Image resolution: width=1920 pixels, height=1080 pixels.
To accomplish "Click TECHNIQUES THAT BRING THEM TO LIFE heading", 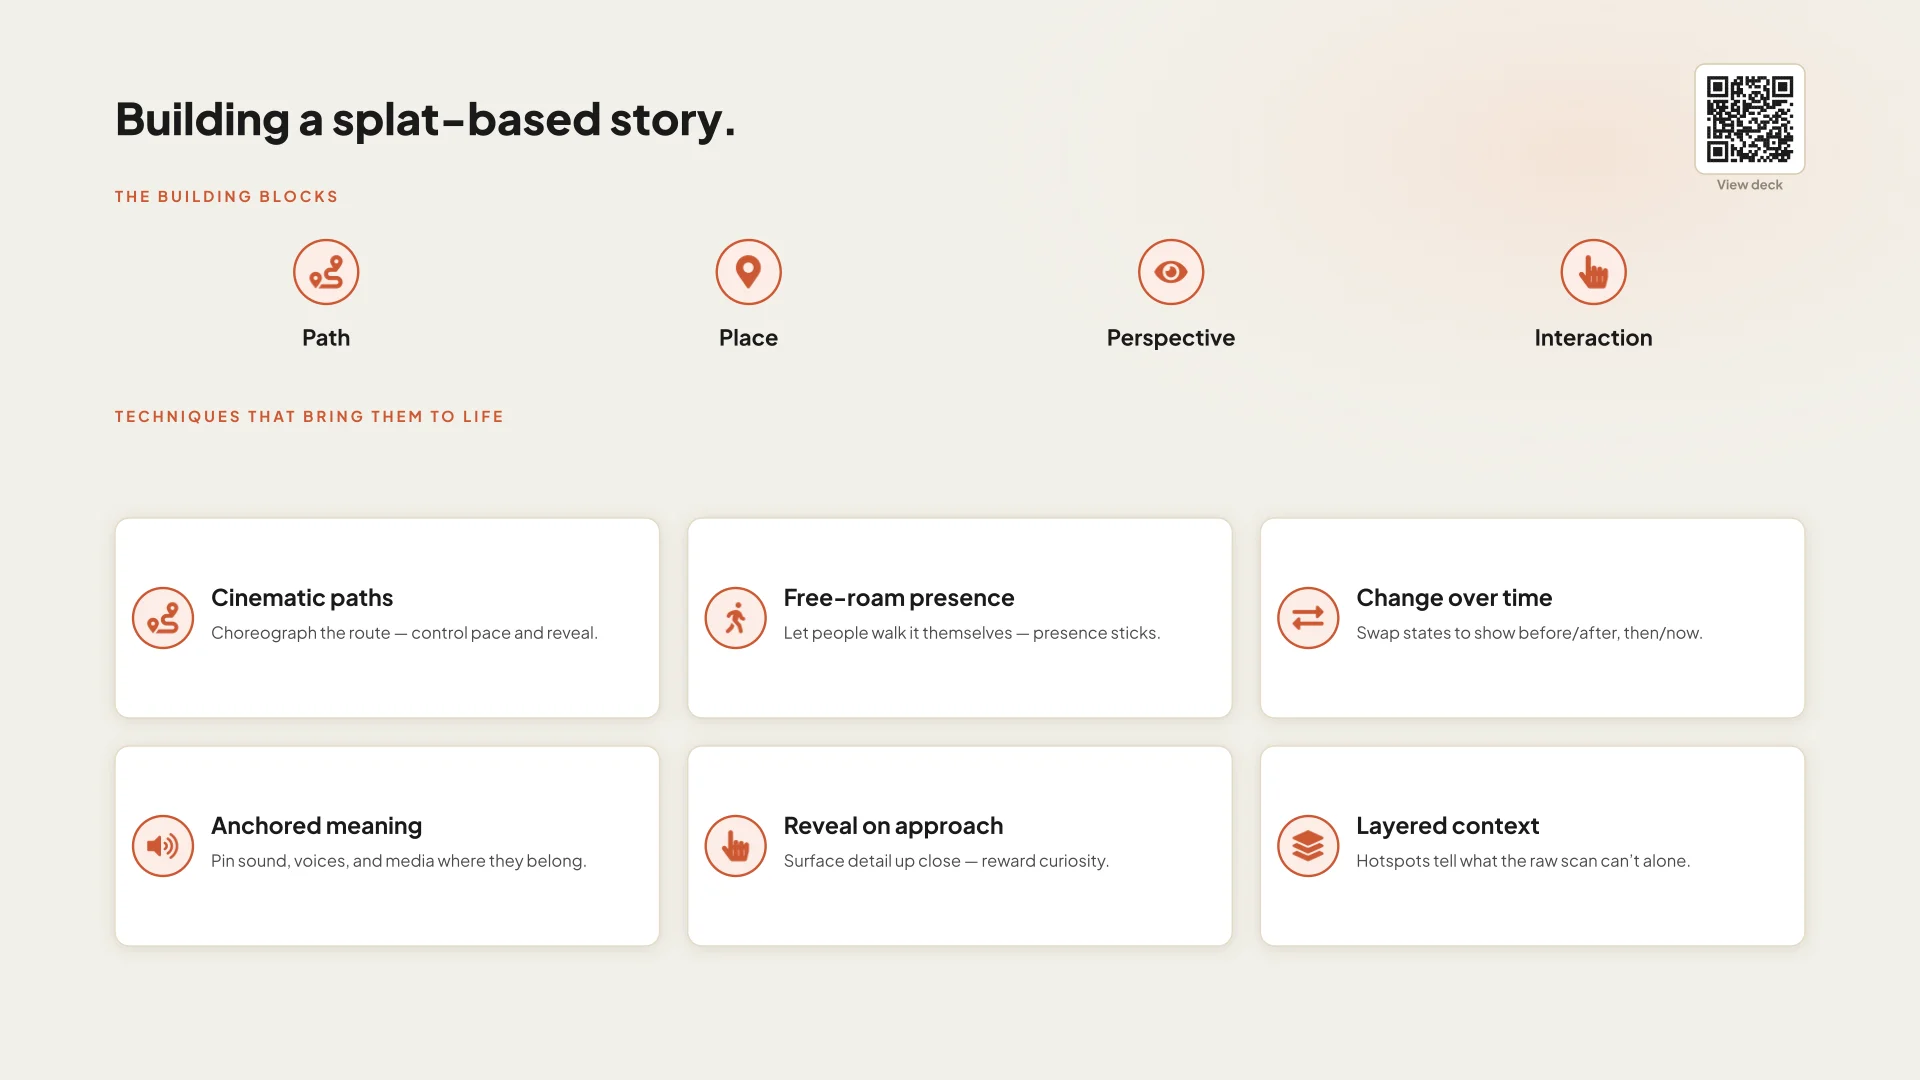I will tap(309, 417).
